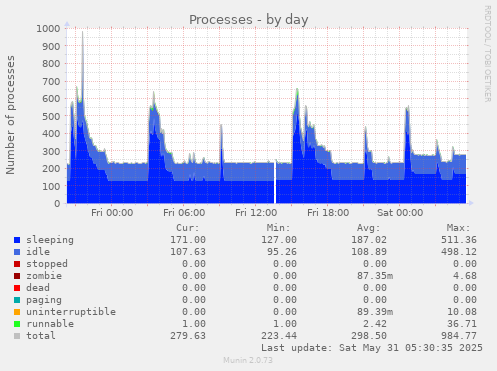Click the 700 y-axis tick label
Viewport: 497px width, 371px height.
coord(51,81)
